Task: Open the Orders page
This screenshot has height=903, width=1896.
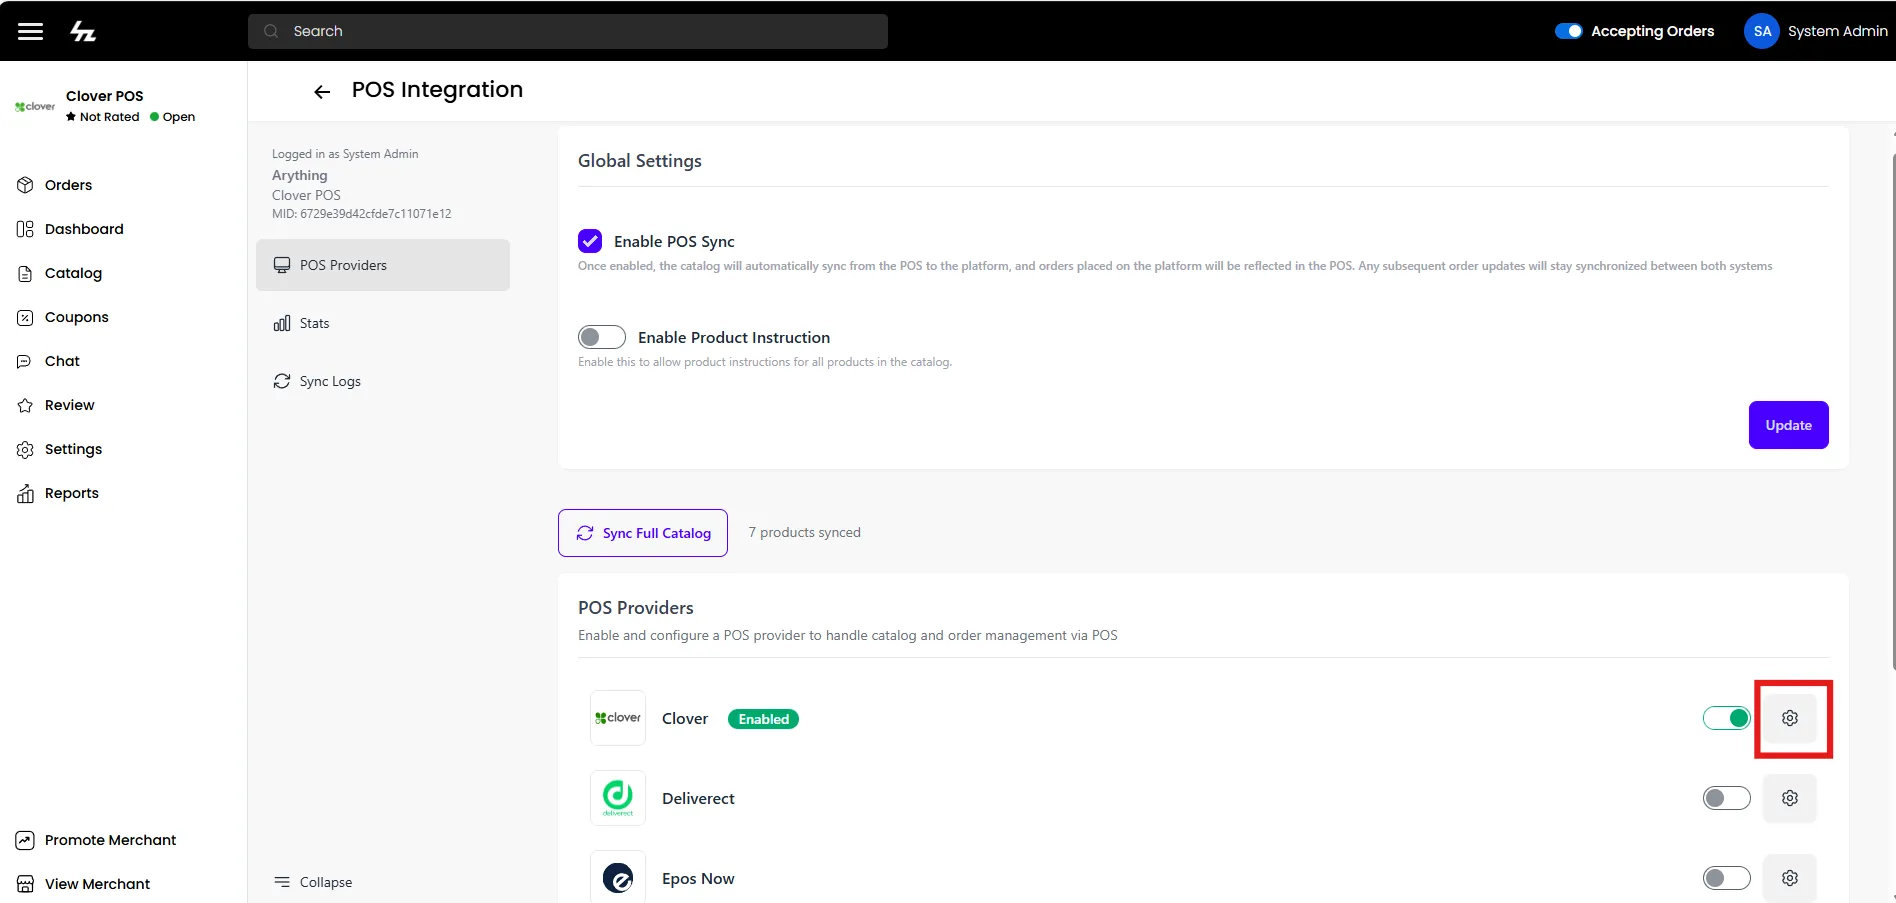Action: [x=55, y=185]
